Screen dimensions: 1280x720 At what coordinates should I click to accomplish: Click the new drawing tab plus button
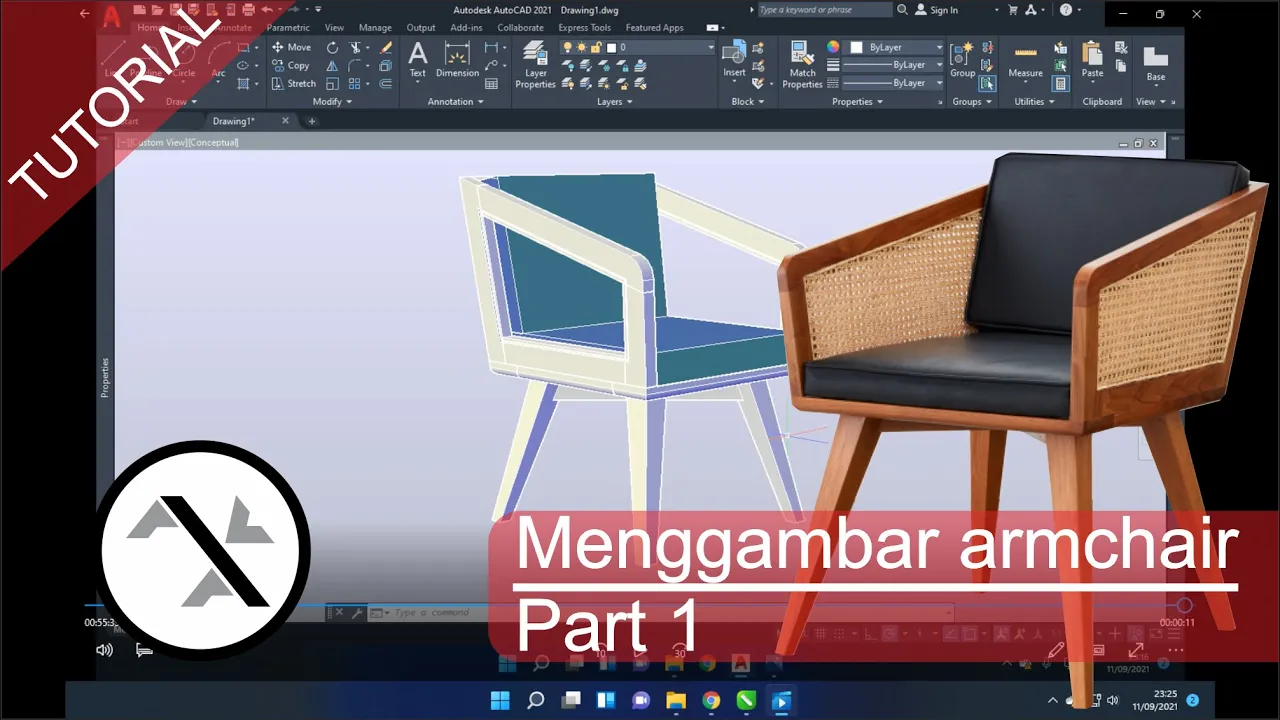coord(311,121)
